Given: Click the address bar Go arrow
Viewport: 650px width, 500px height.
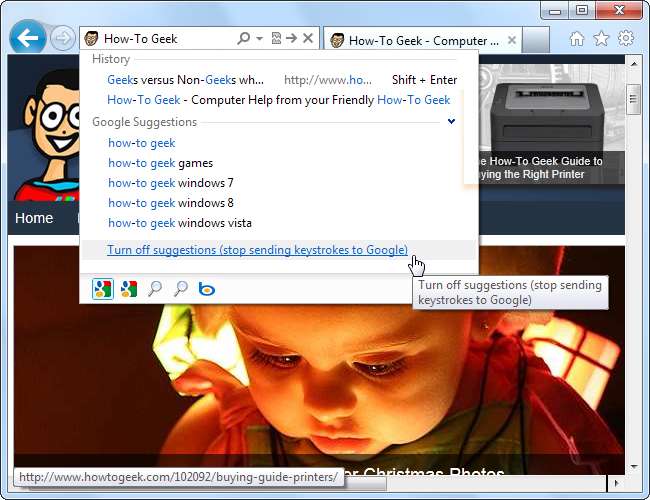Looking at the screenshot, I should click(291, 38).
